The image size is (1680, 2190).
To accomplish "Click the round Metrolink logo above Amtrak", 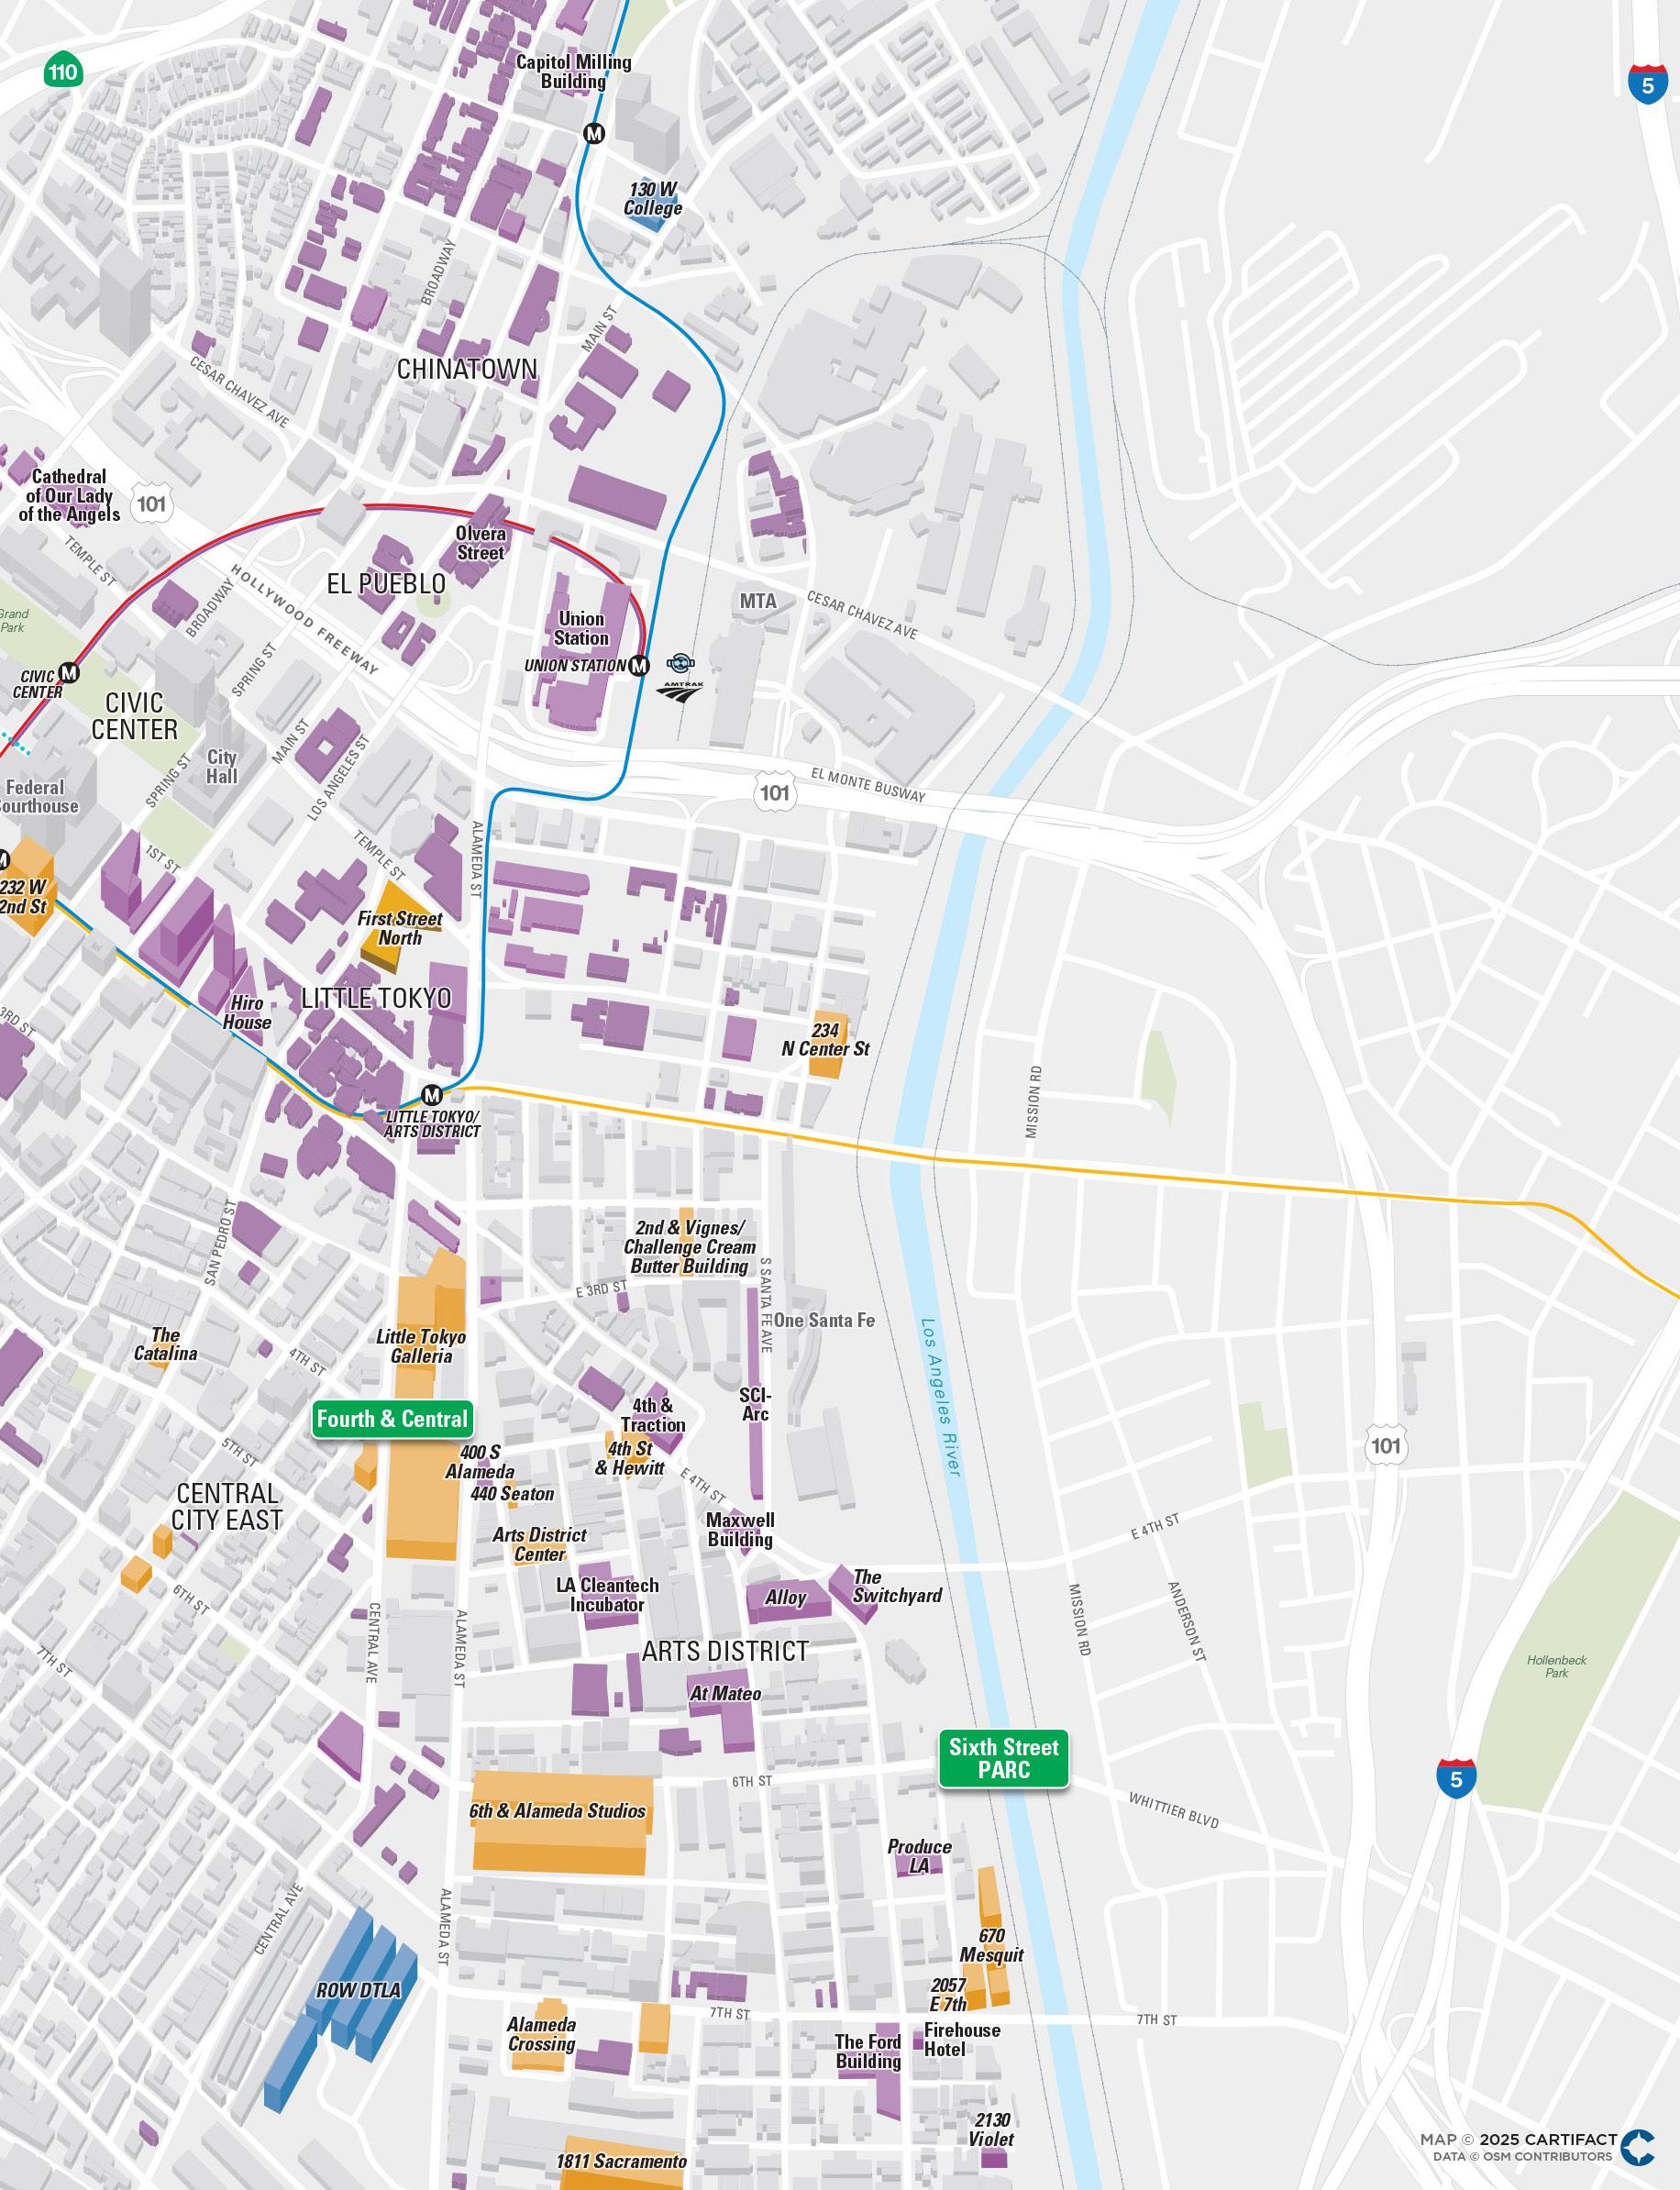I will 681,662.
